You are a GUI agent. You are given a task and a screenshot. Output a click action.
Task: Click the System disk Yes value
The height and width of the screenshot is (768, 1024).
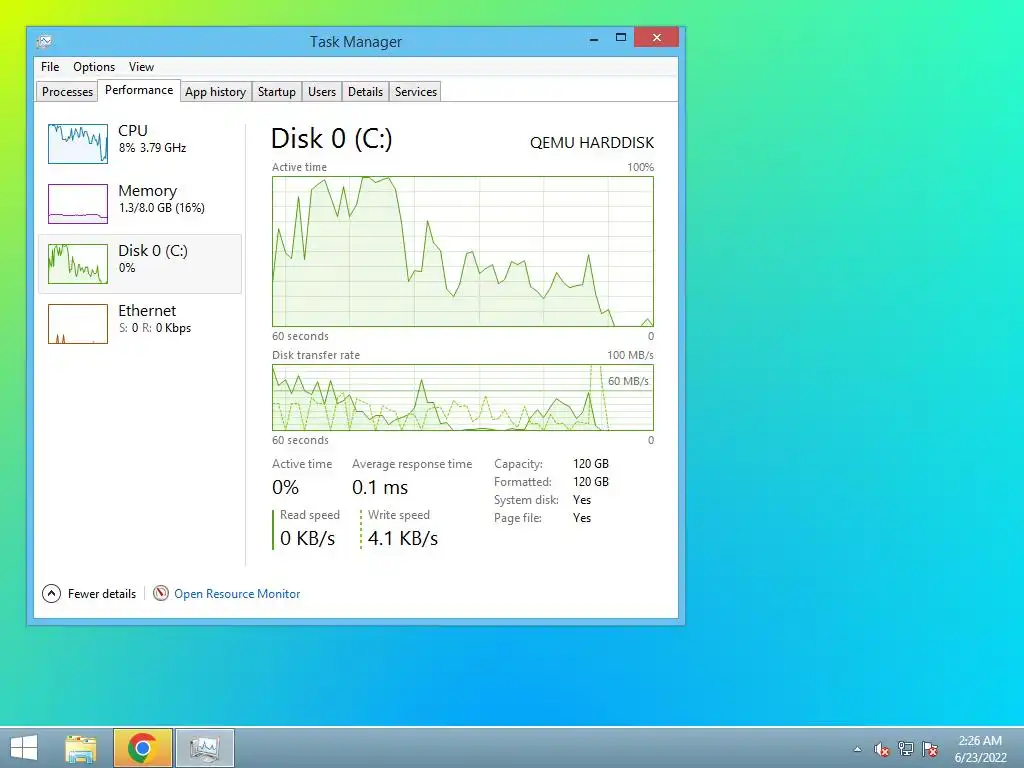pyautogui.click(x=582, y=500)
